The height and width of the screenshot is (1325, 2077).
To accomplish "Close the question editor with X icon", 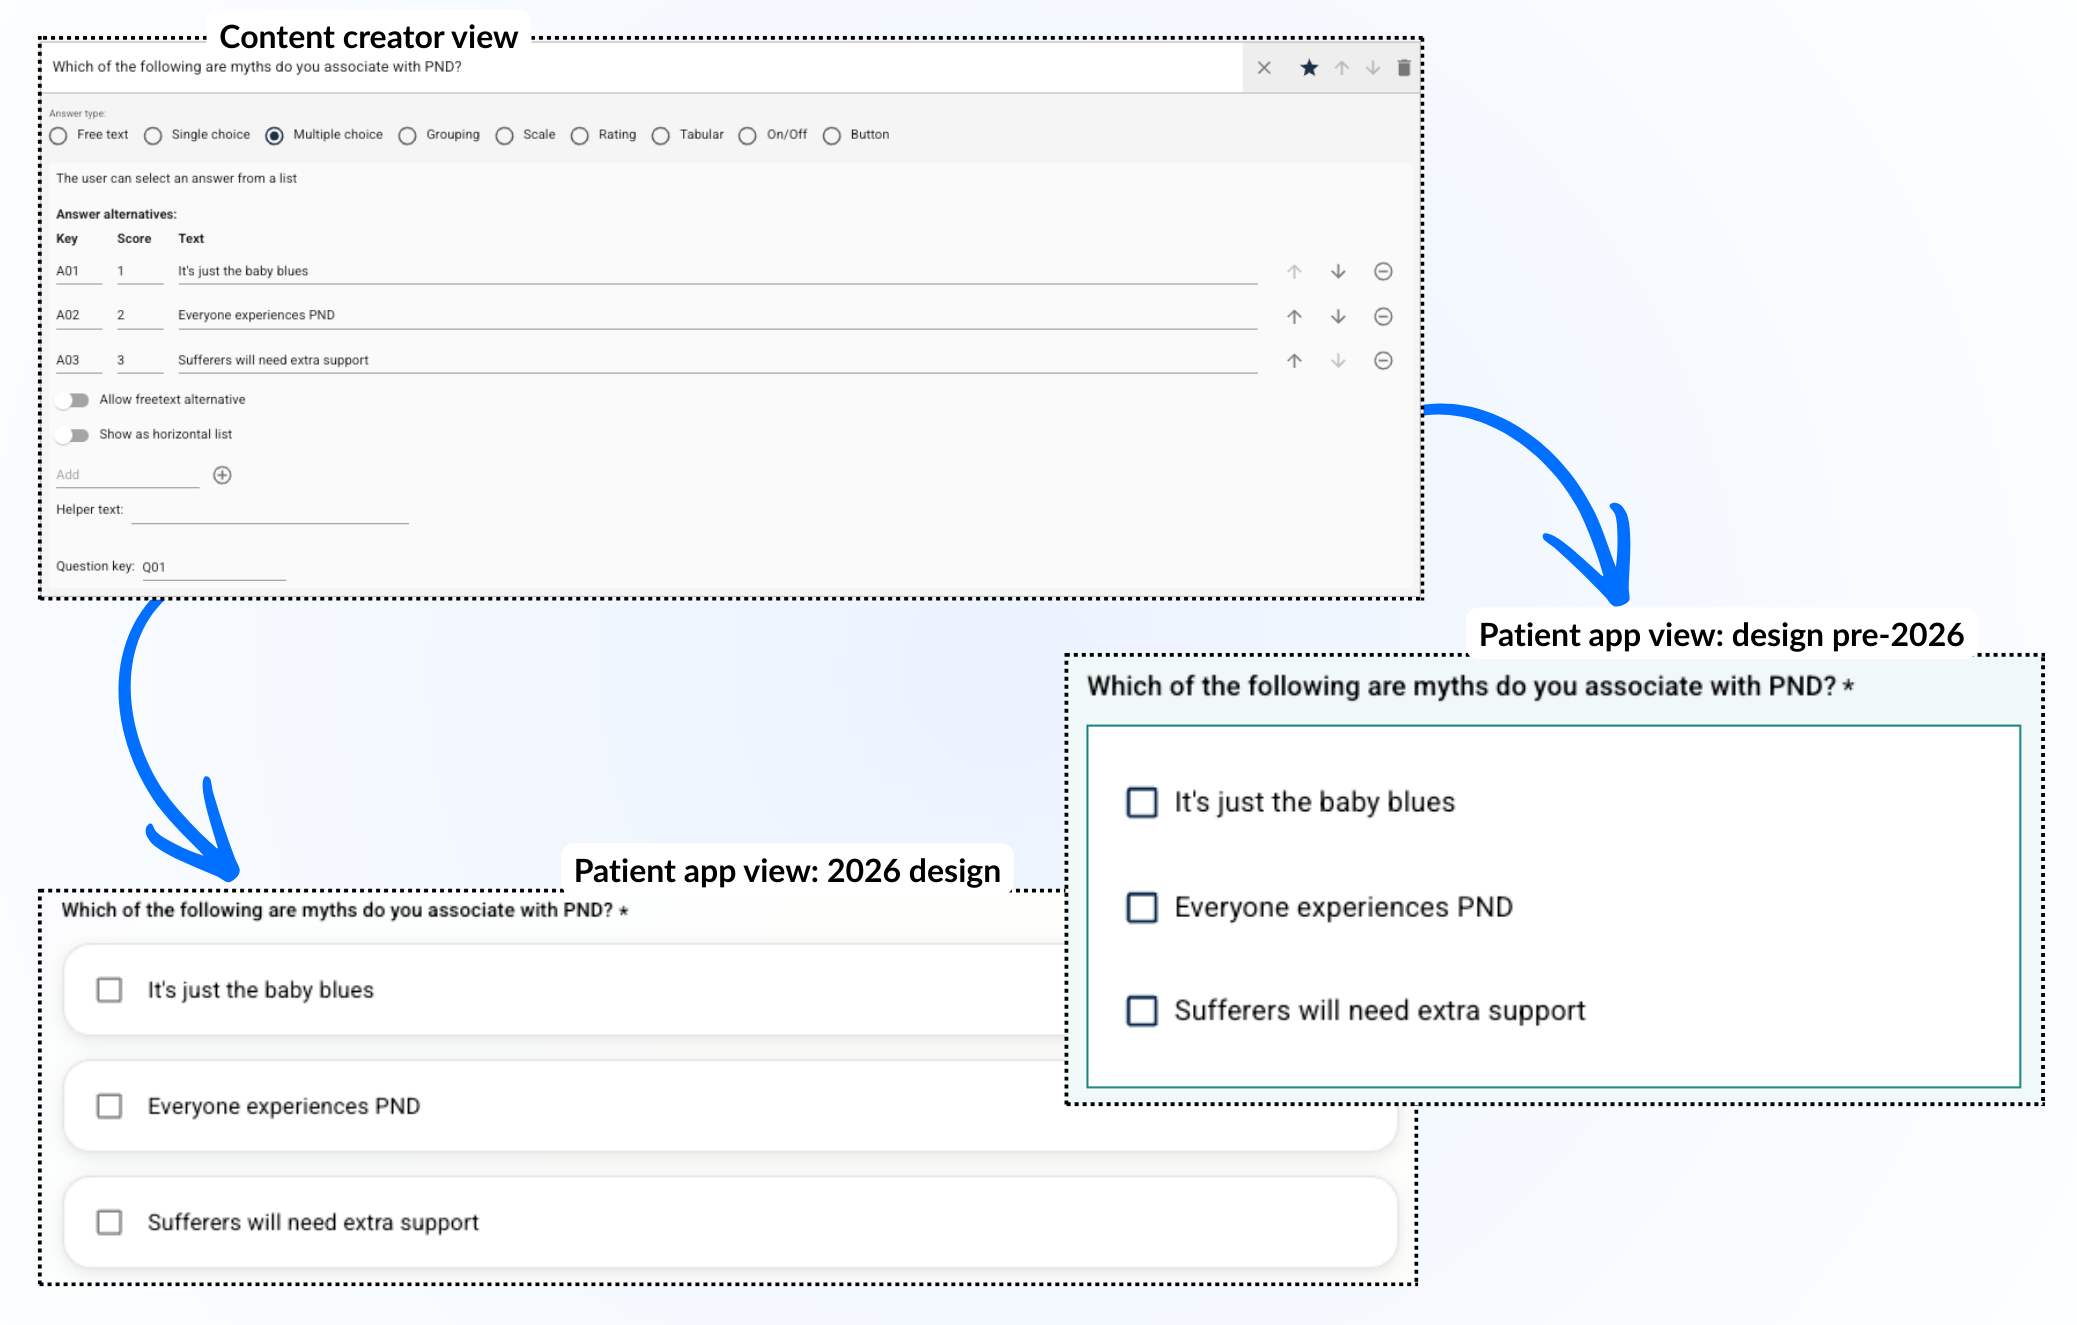I will 1264,68.
